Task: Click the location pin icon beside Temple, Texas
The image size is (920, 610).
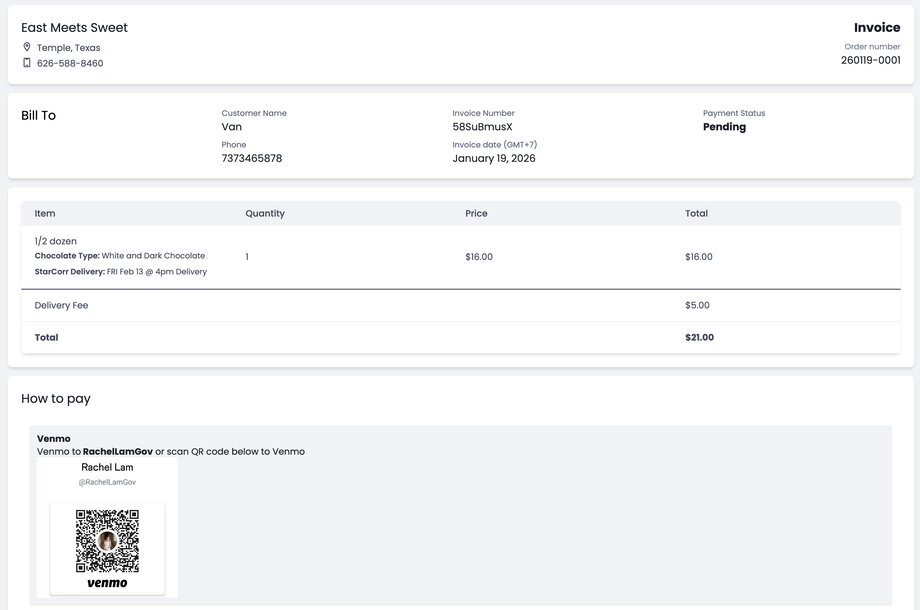Action: point(26,45)
